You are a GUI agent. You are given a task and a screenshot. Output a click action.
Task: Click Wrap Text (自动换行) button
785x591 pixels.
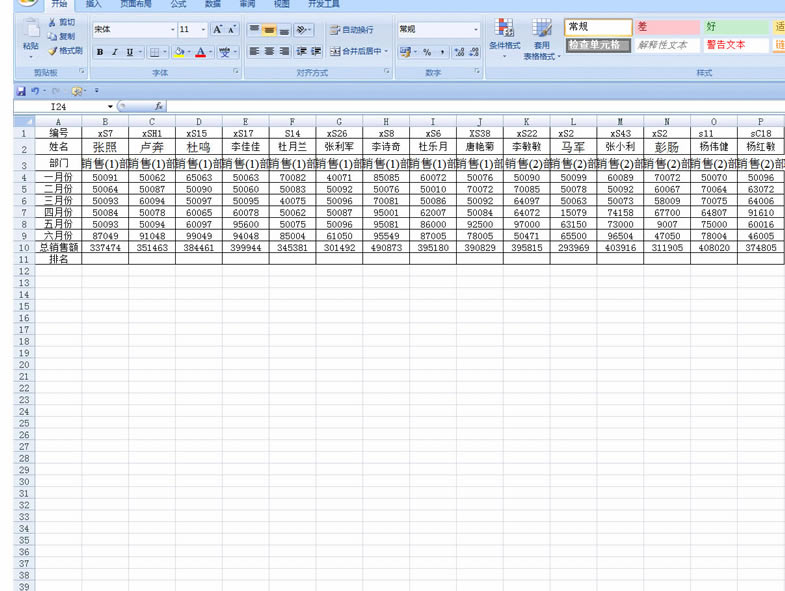click(x=351, y=30)
